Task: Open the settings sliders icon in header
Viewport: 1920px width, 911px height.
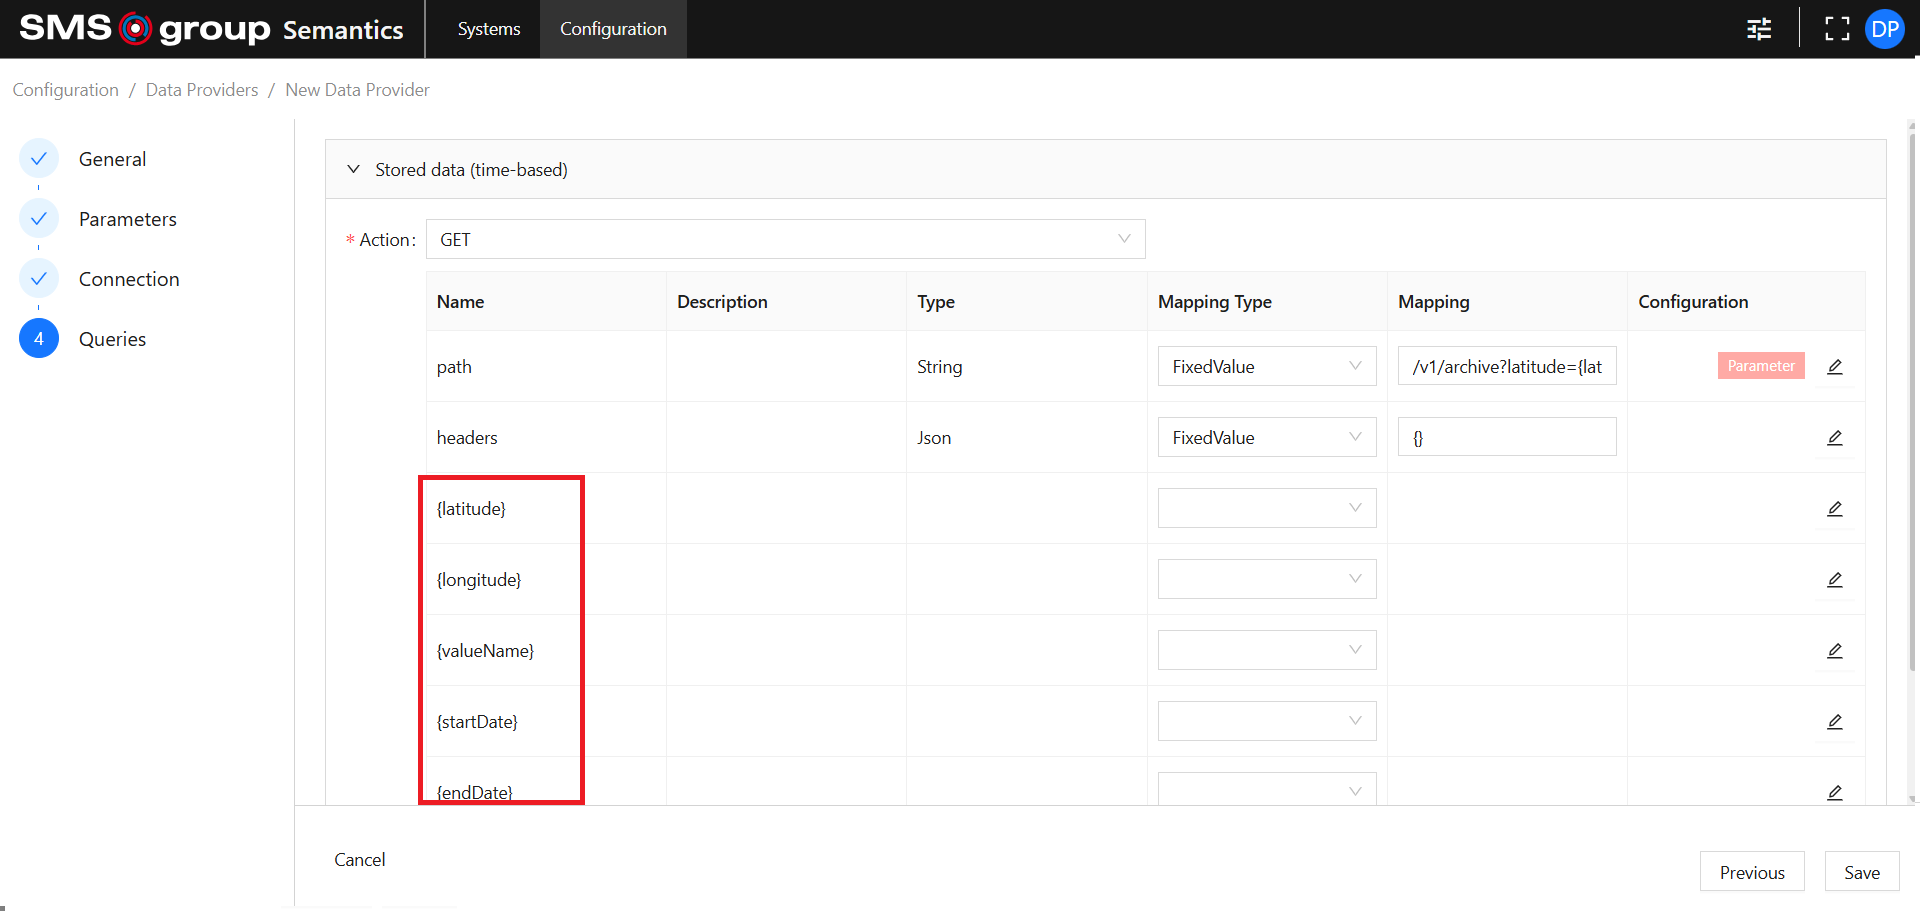Action: pos(1759,29)
